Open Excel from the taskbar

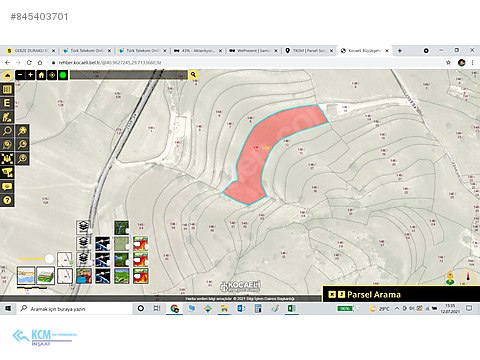click(x=292, y=309)
